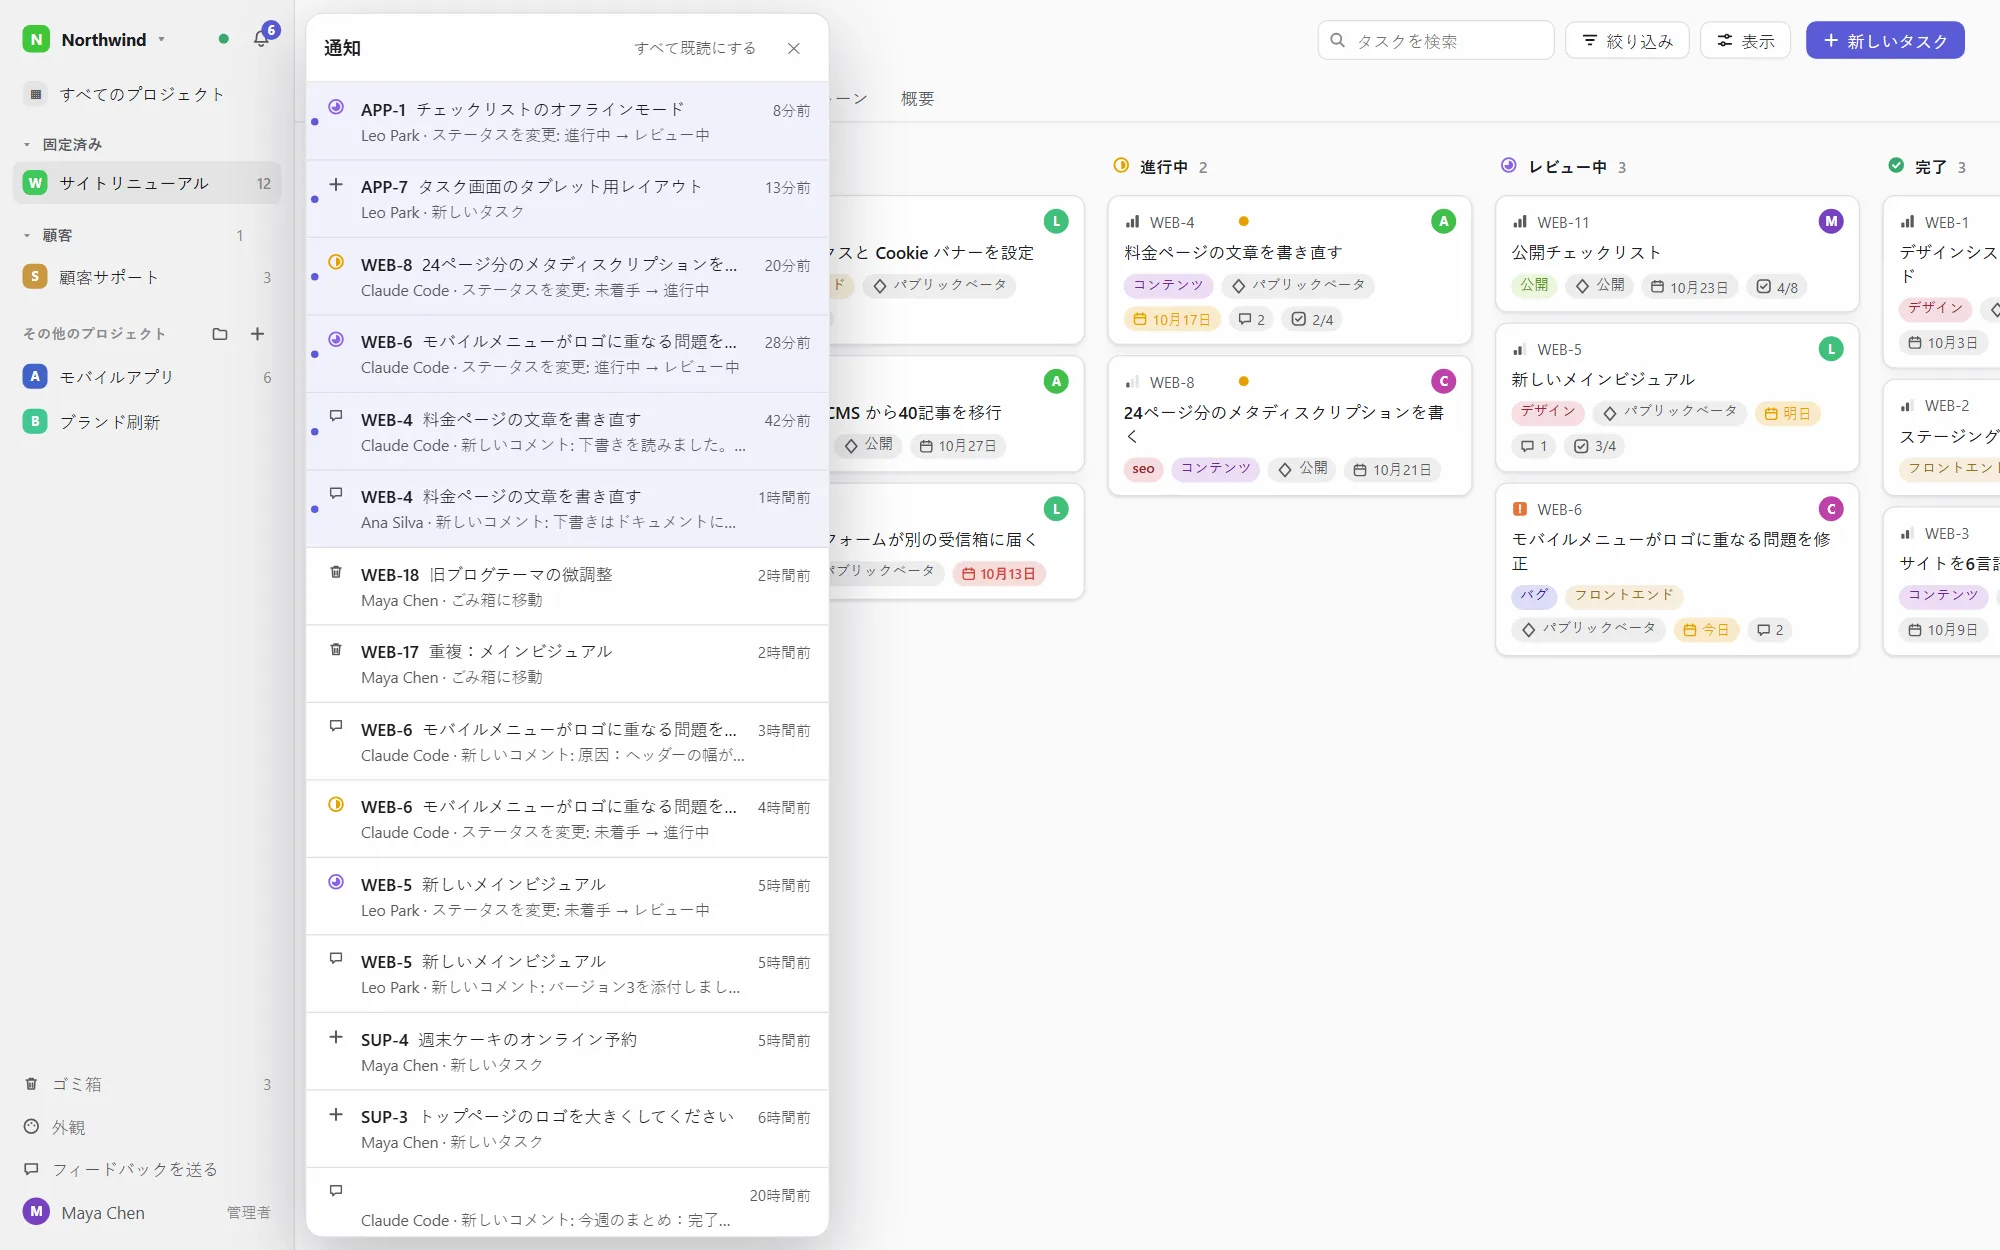Click すべて既読にする link

(695, 48)
